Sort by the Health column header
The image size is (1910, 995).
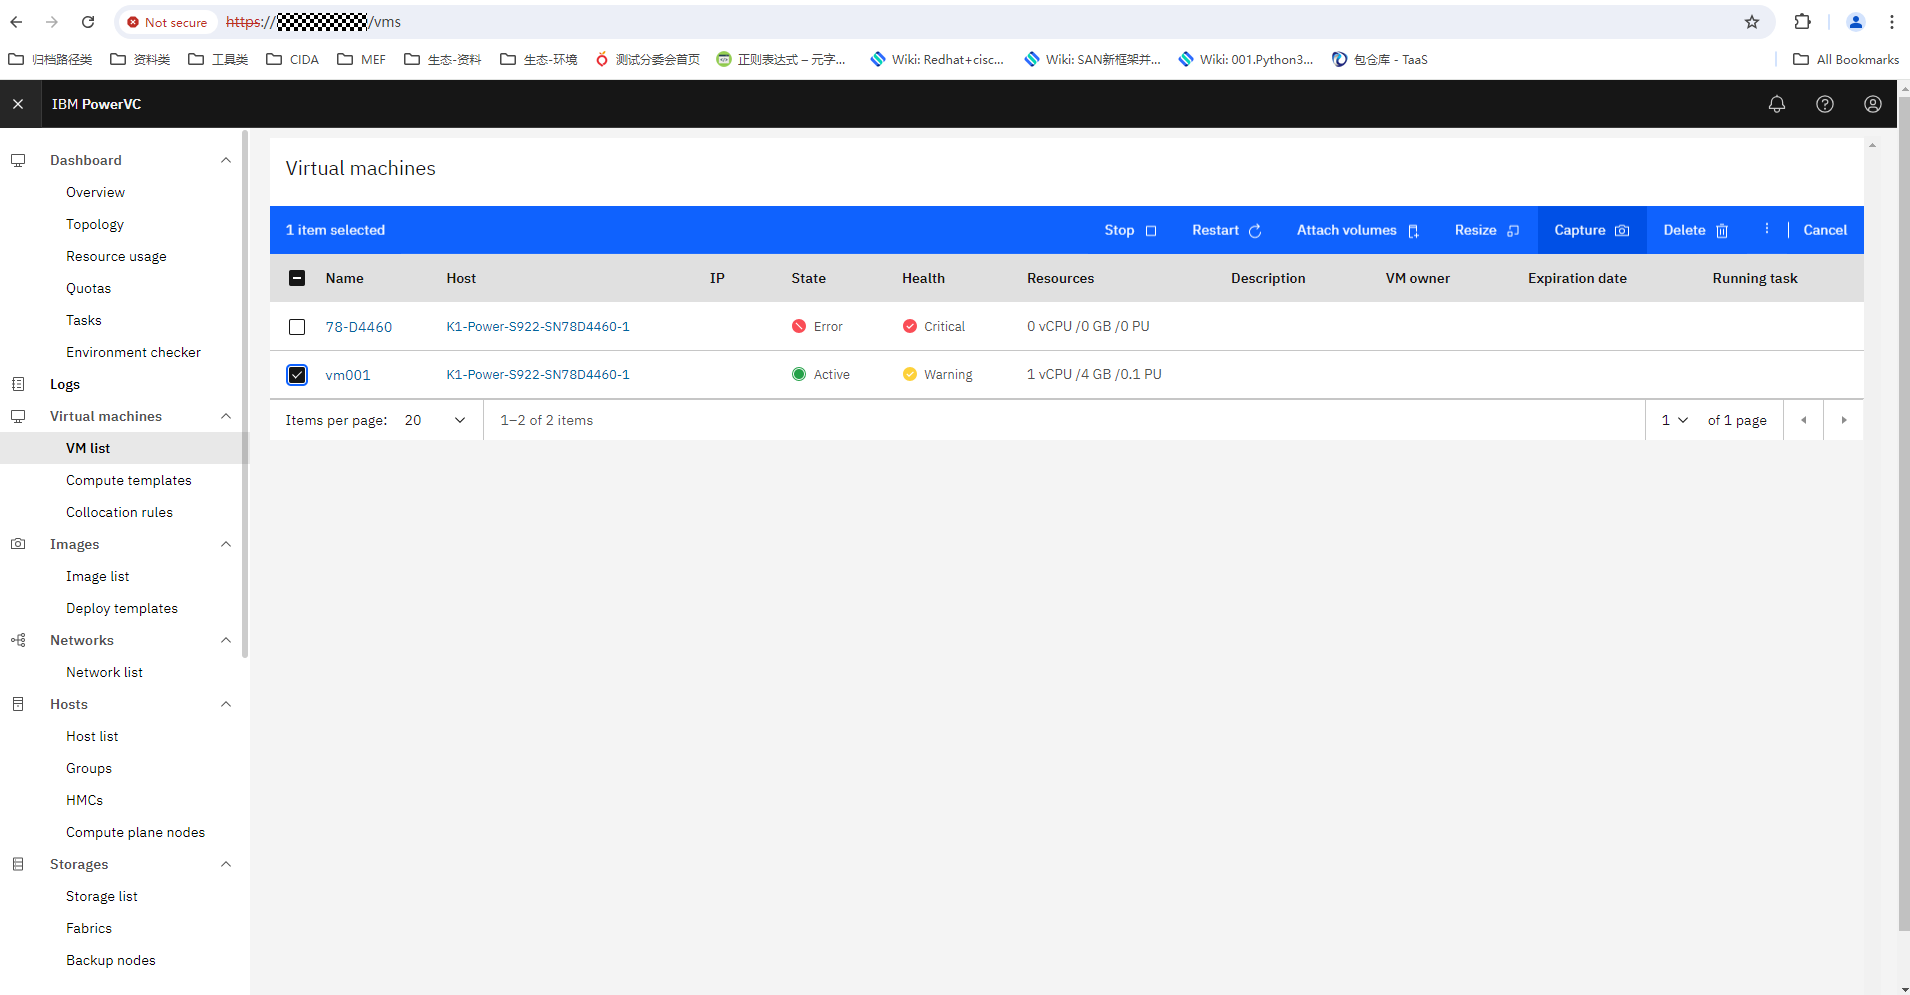point(923,278)
